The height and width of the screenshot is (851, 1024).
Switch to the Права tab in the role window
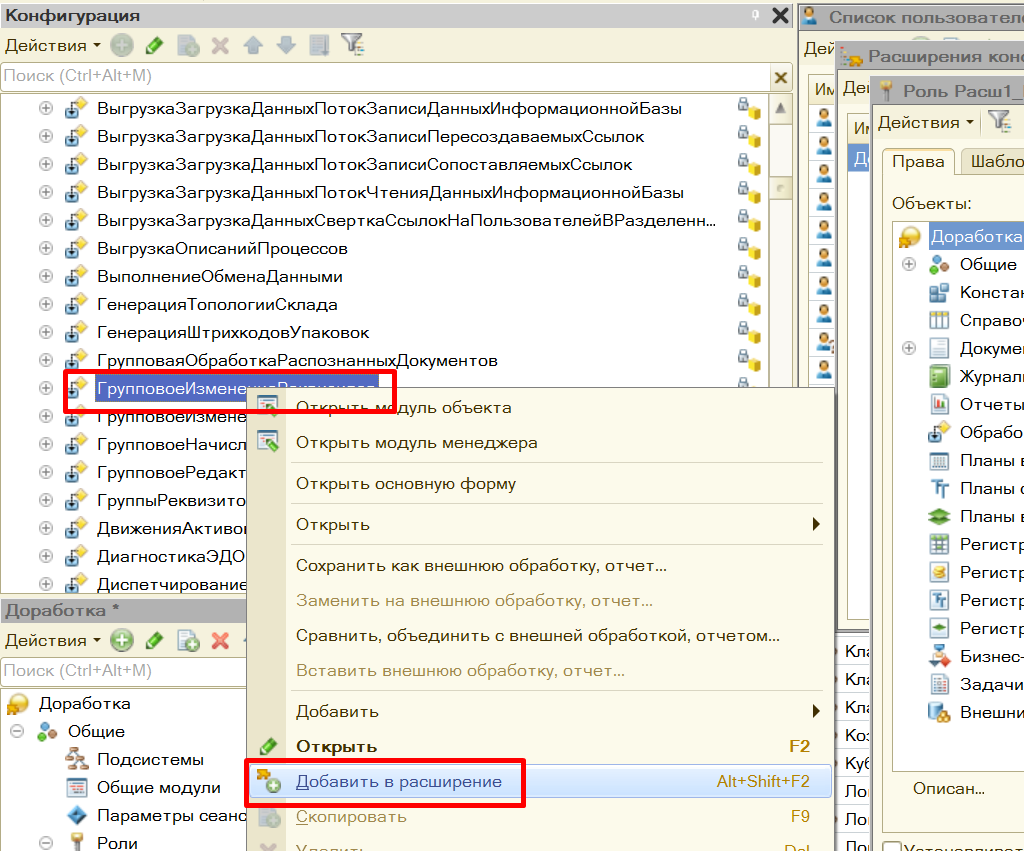(x=918, y=161)
